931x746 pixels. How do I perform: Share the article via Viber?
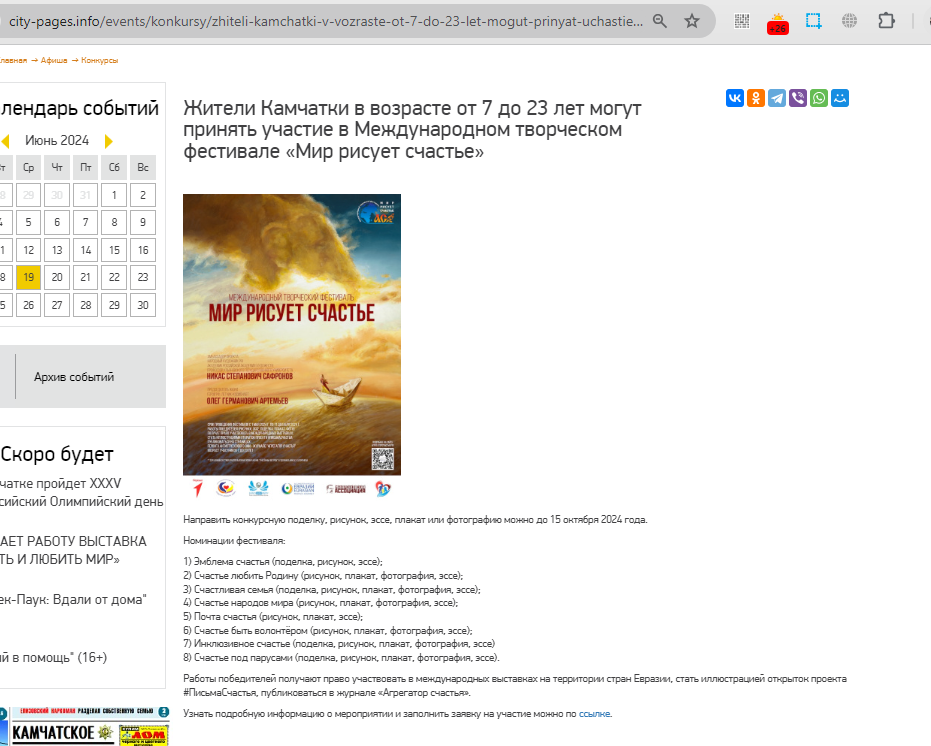(x=798, y=98)
